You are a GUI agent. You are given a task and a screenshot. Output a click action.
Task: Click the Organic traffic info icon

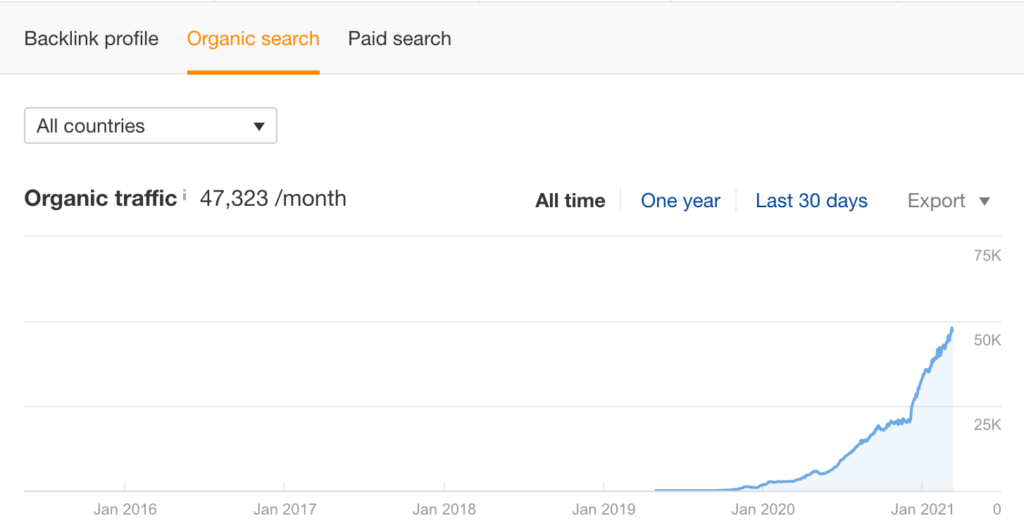[x=185, y=197]
